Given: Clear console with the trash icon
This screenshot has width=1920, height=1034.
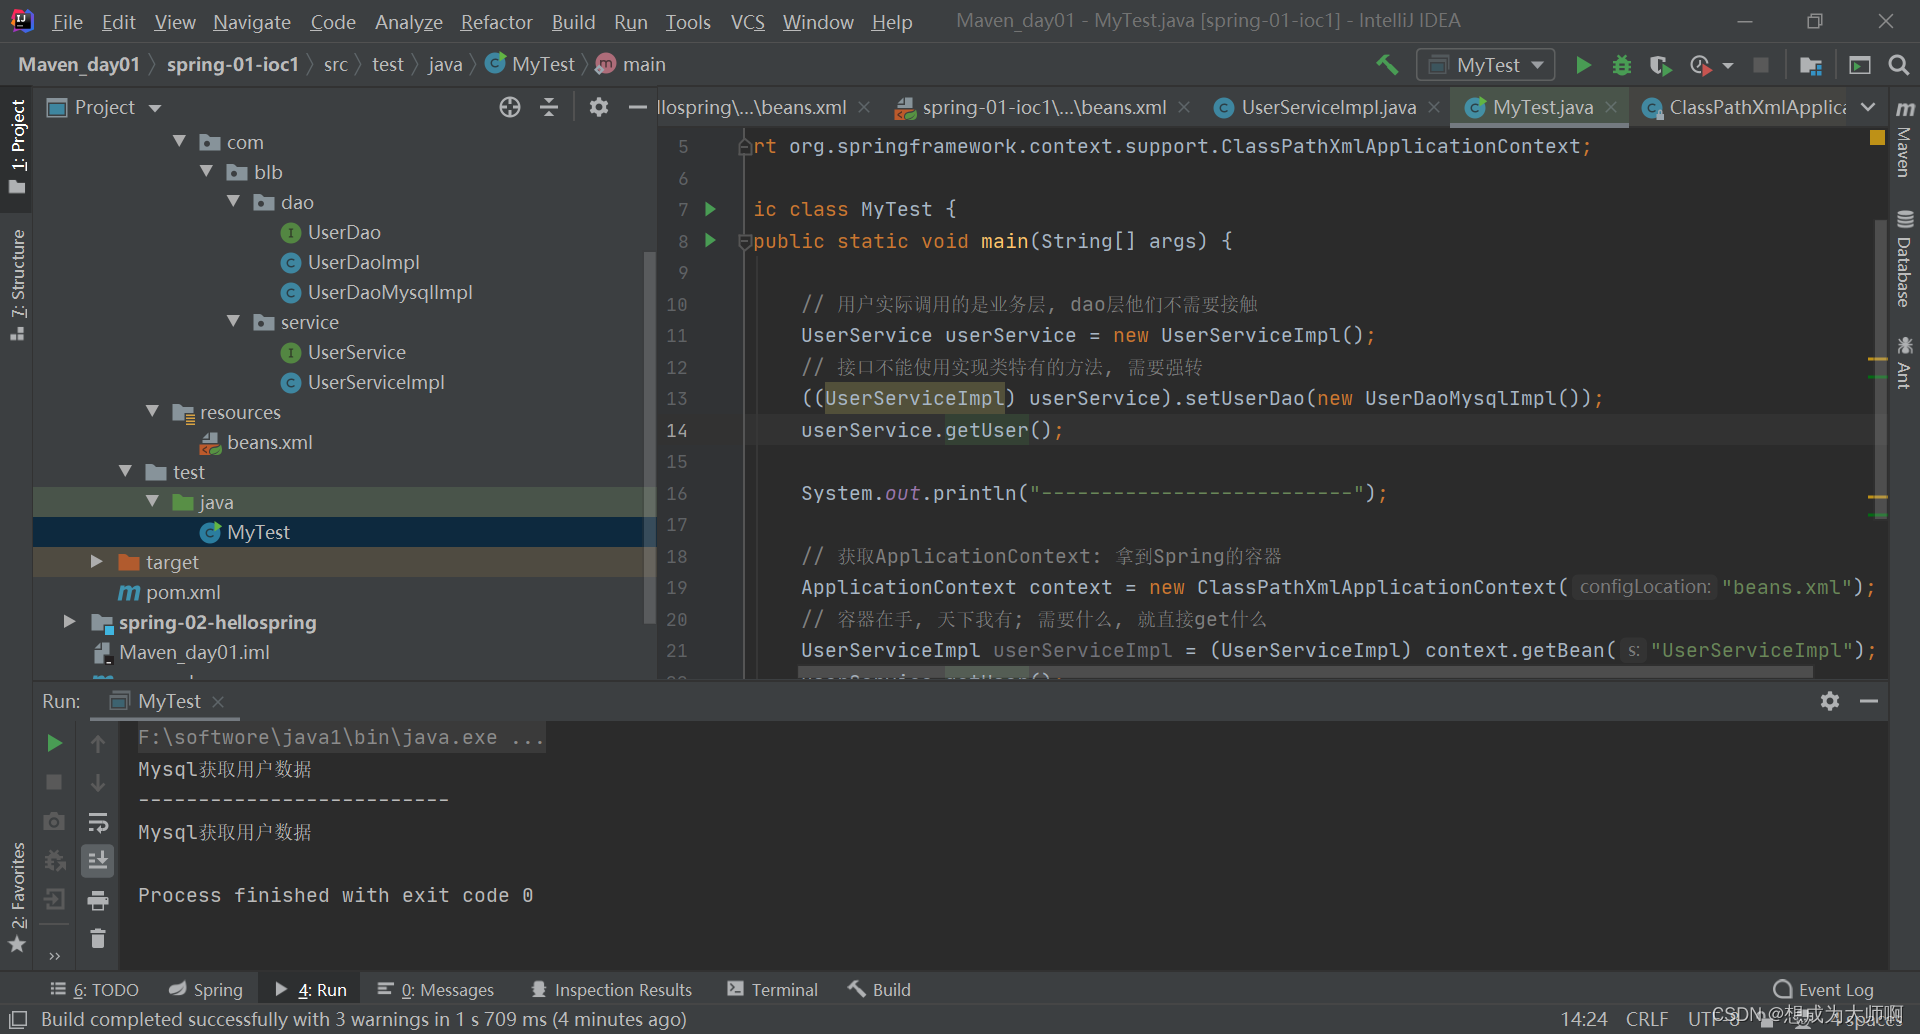Looking at the screenshot, I should [98, 938].
